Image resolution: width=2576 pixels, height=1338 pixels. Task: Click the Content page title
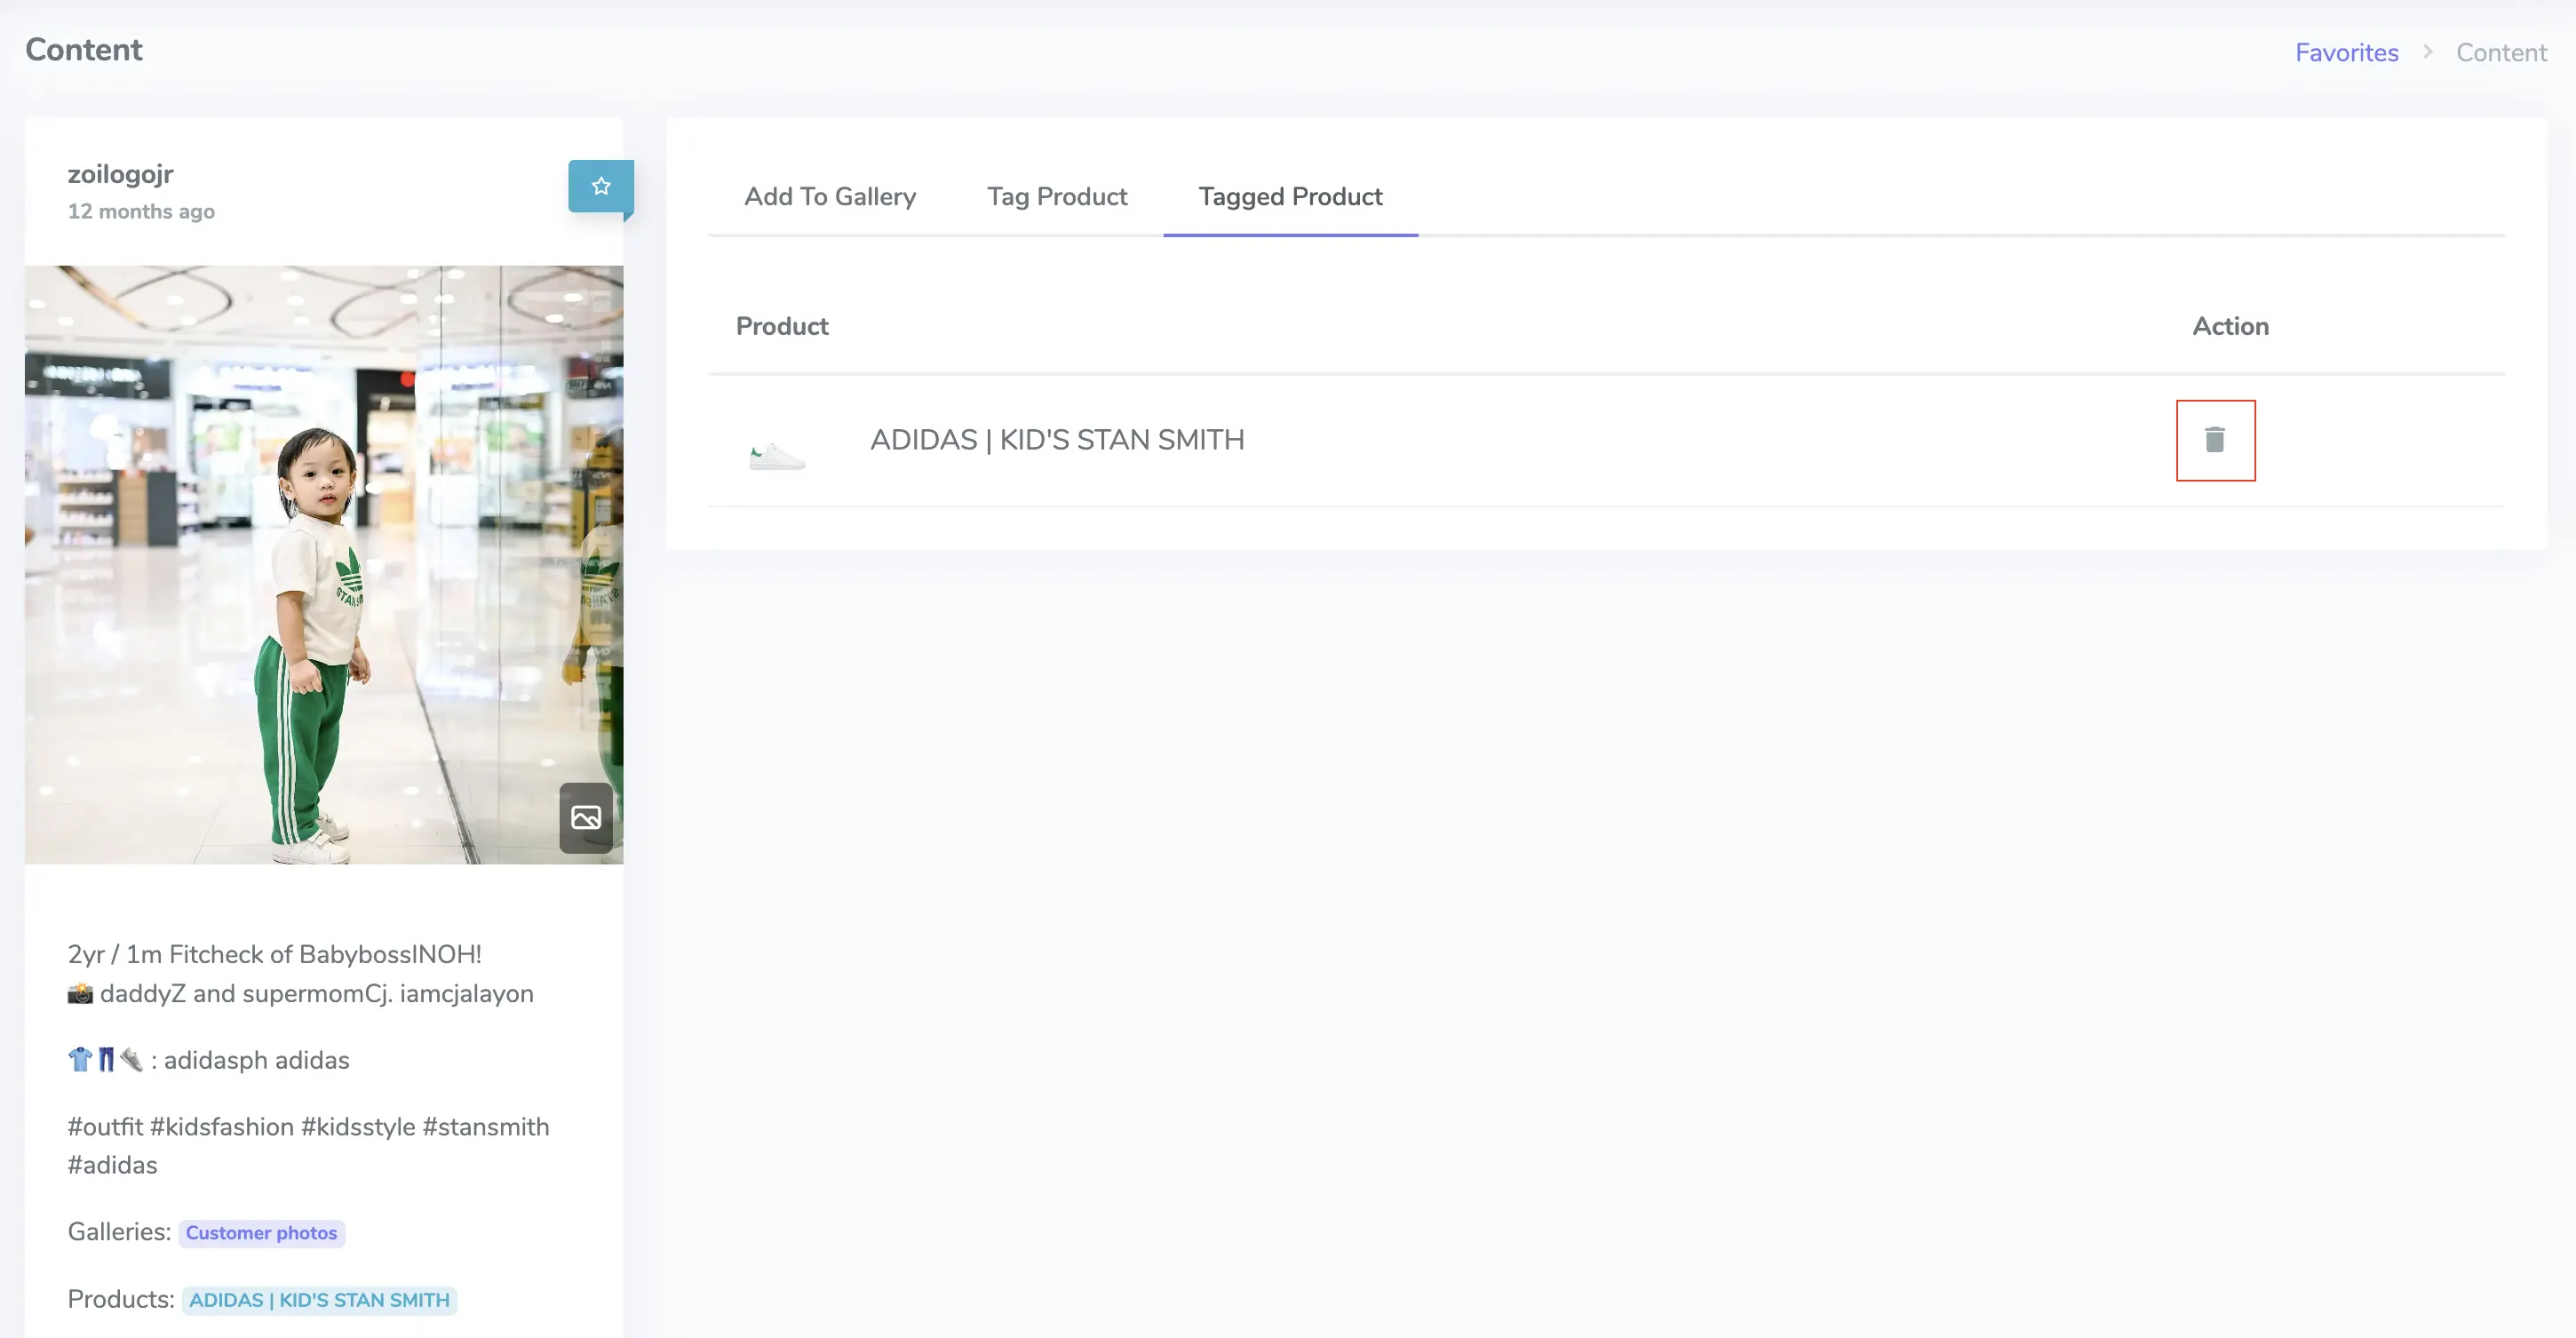[x=84, y=48]
